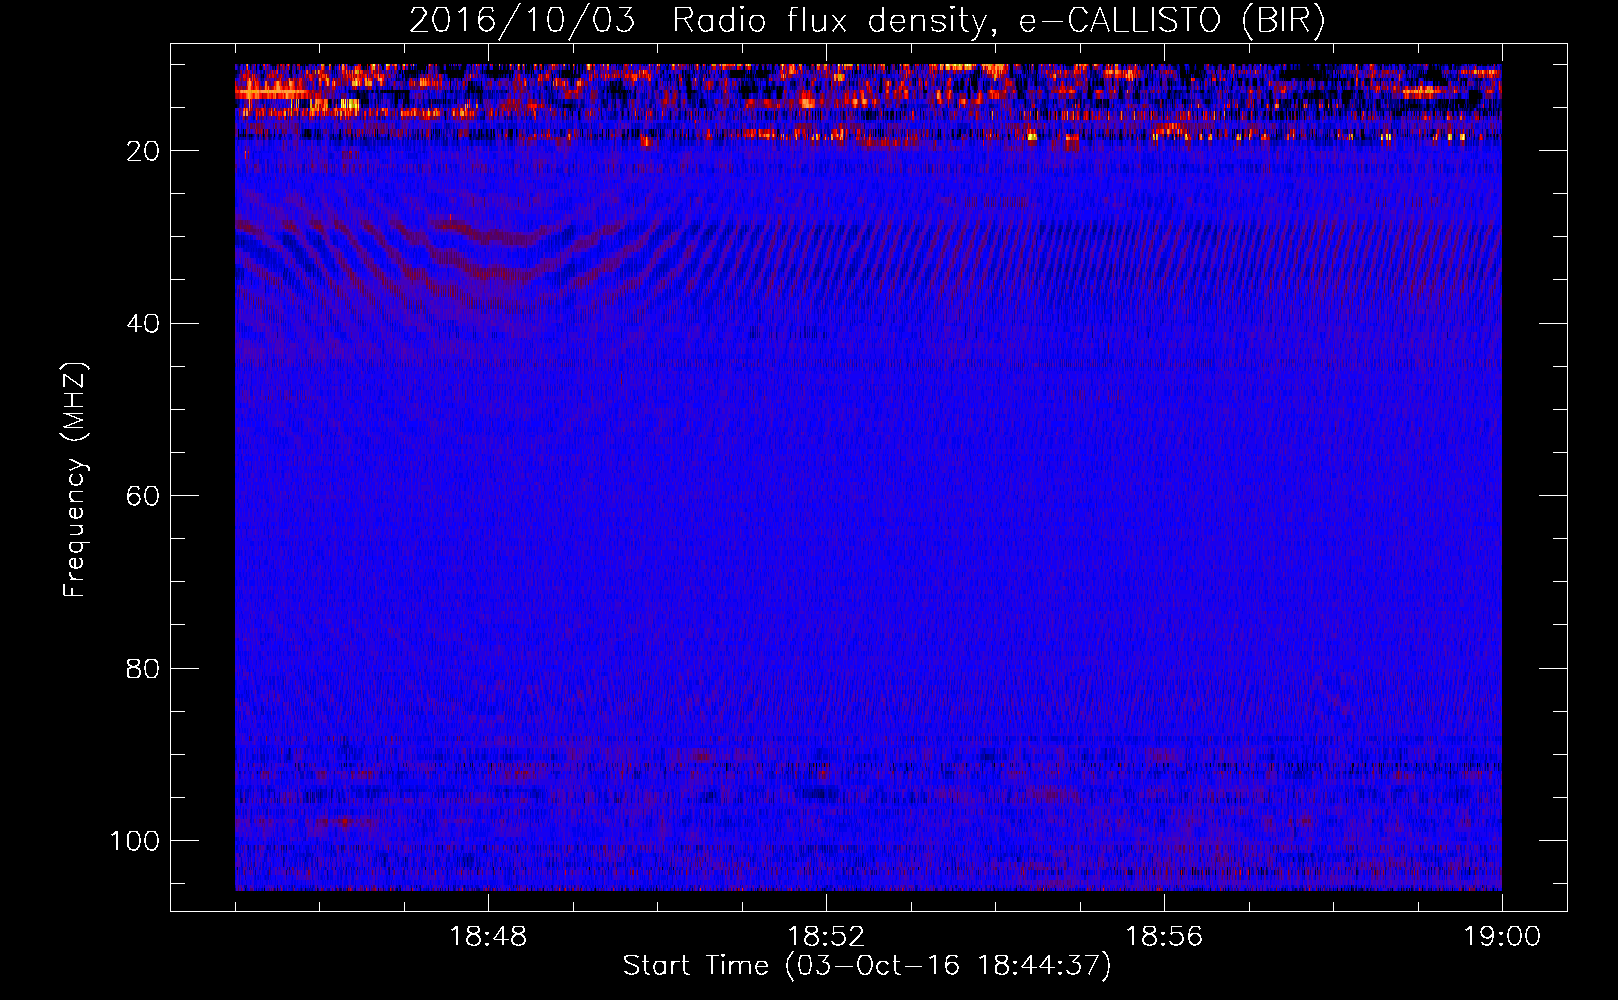This screenshot has width=1618, height=1000.
Task: Click the 40 MHz frequency tick label
Action: [x=143, y=324]
